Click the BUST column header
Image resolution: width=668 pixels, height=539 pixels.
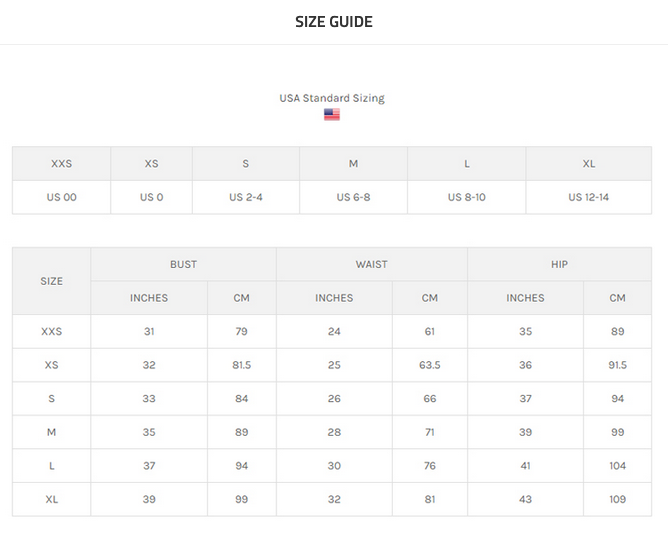pos(183,264)
